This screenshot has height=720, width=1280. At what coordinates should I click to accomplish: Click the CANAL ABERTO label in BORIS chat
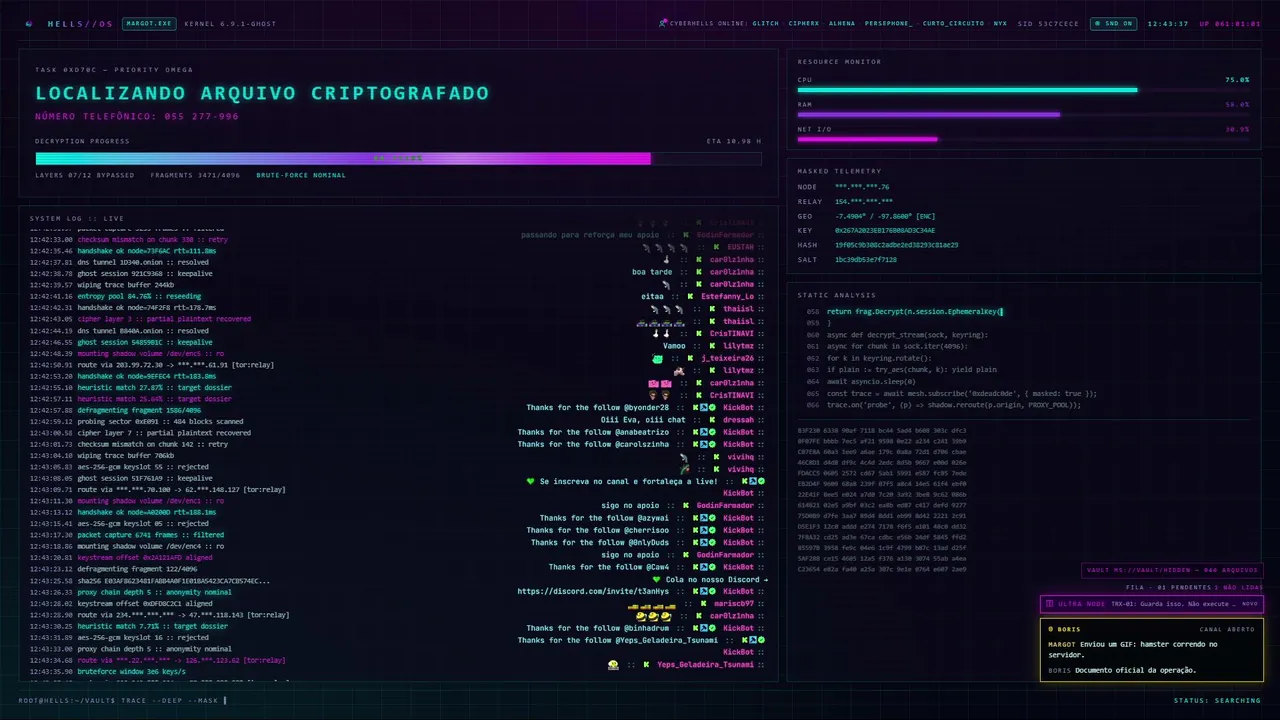pyautogui.click(x=1226, y=629)
